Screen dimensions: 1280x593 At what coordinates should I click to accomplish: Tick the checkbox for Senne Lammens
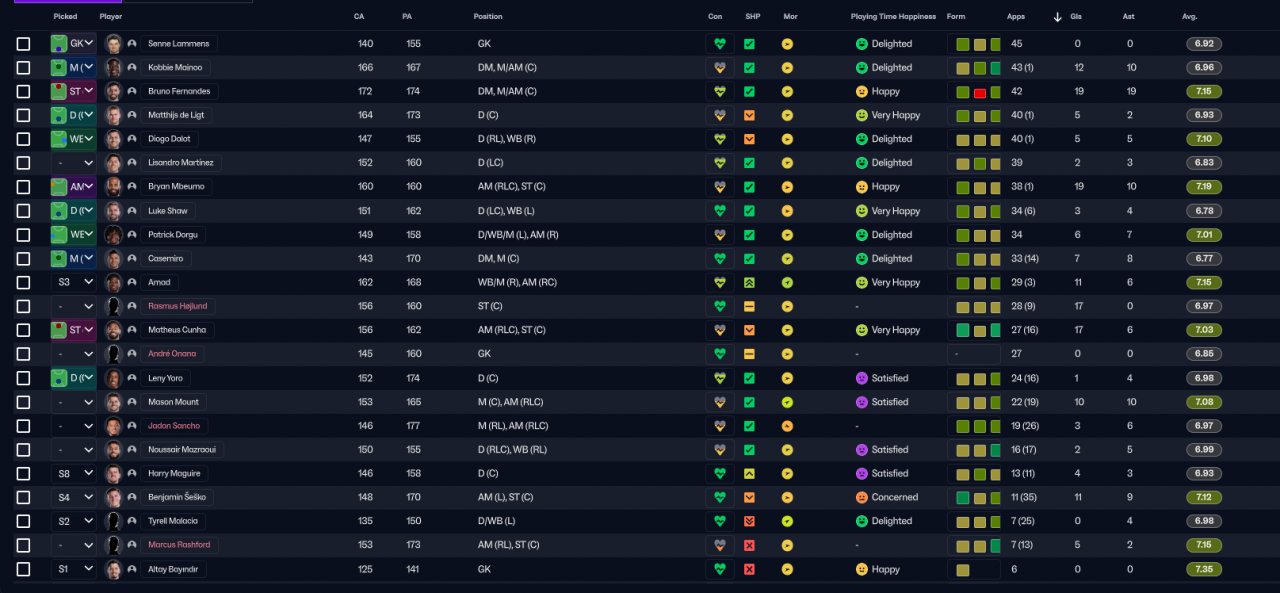(24, 44)
